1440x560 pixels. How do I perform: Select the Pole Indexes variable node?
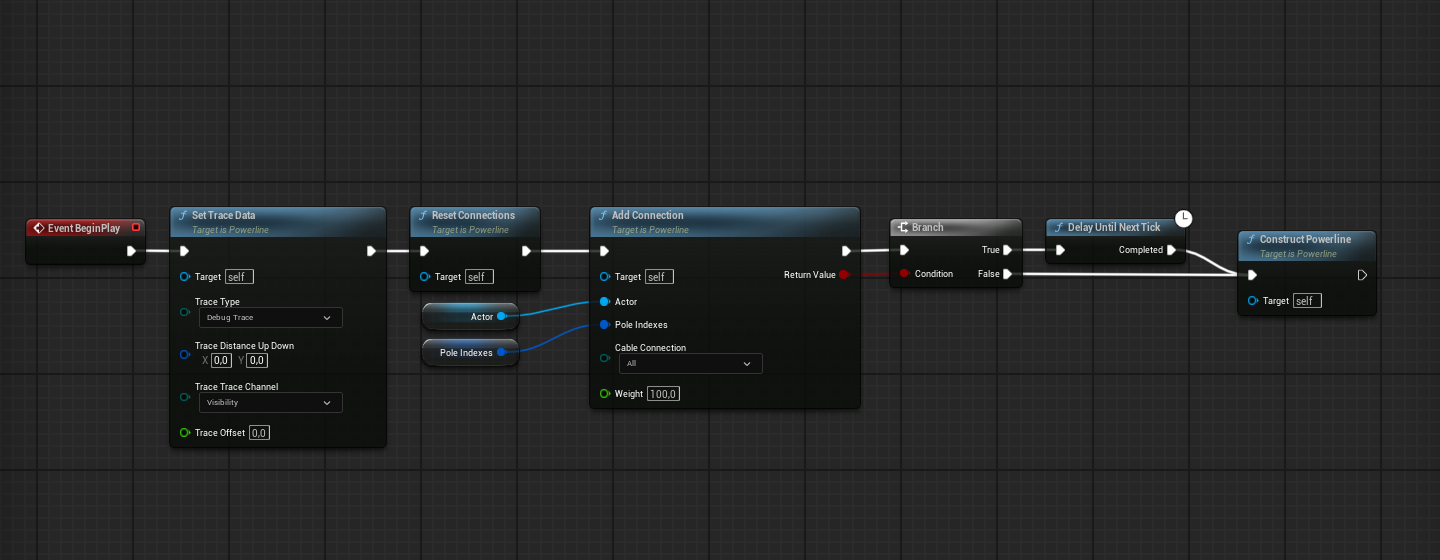point(465,352)
